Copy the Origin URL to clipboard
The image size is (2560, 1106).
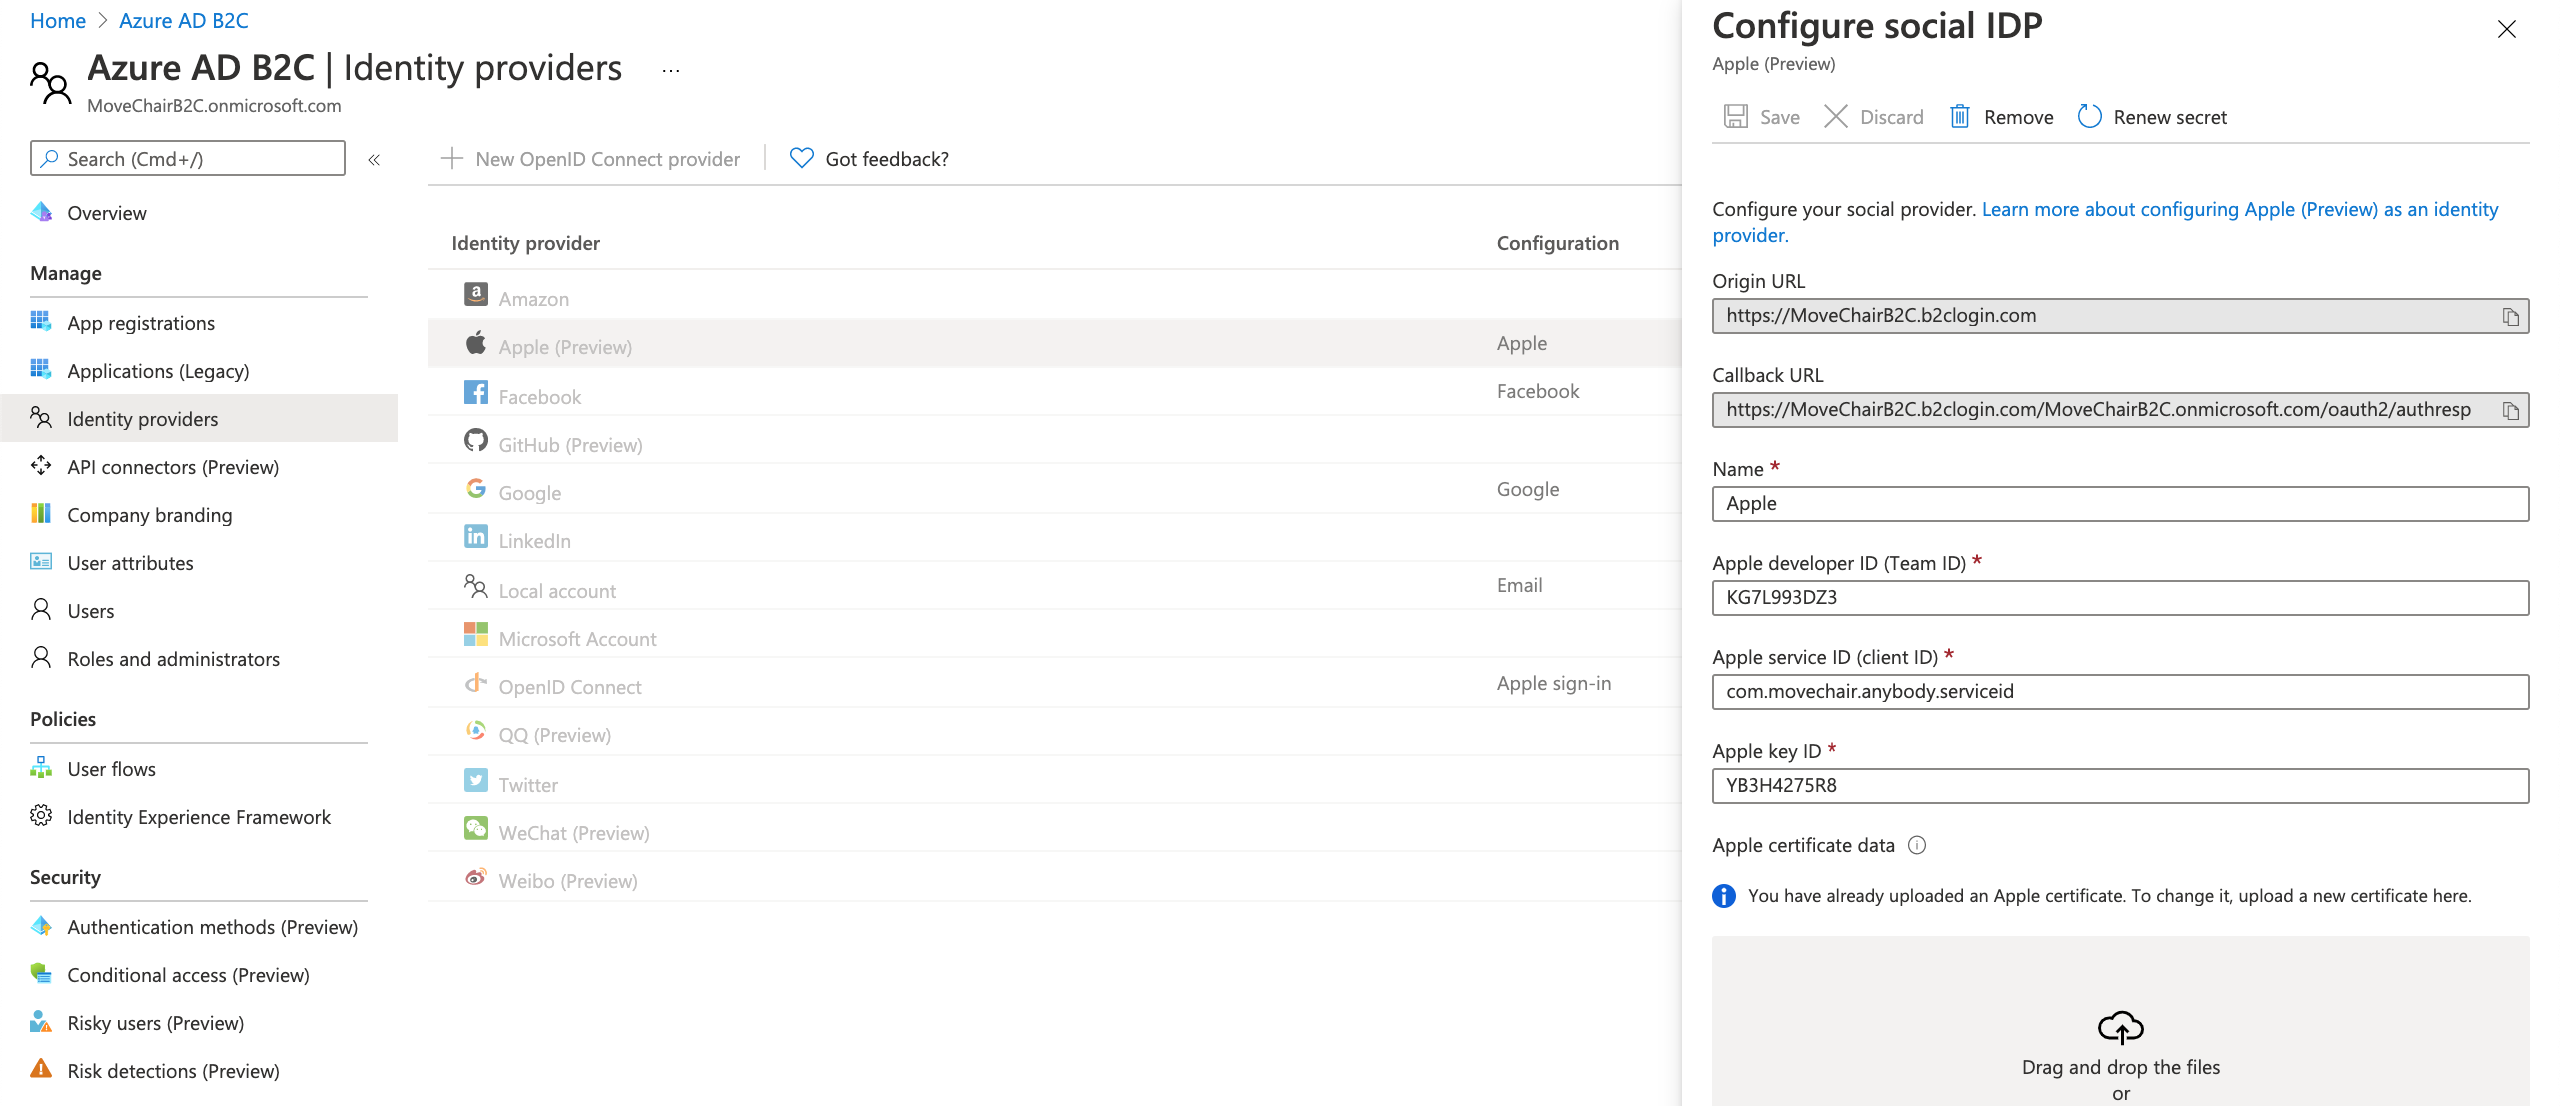pos(2510,316)
